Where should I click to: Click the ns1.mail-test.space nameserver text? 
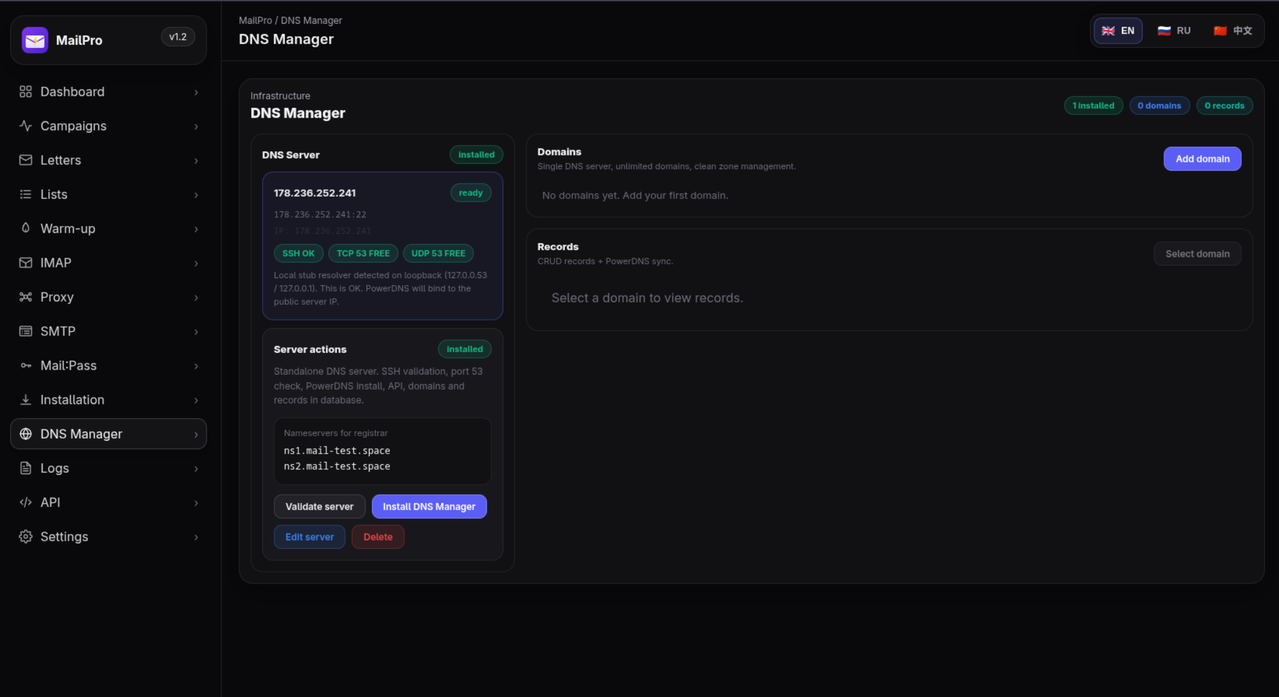pyautogui.click(x=337, y=451)
